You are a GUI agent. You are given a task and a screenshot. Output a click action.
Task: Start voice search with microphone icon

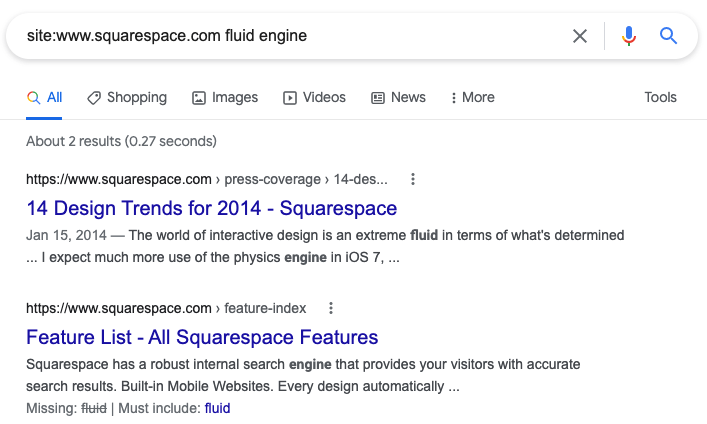pyautogui.click(x=628, y=36)
